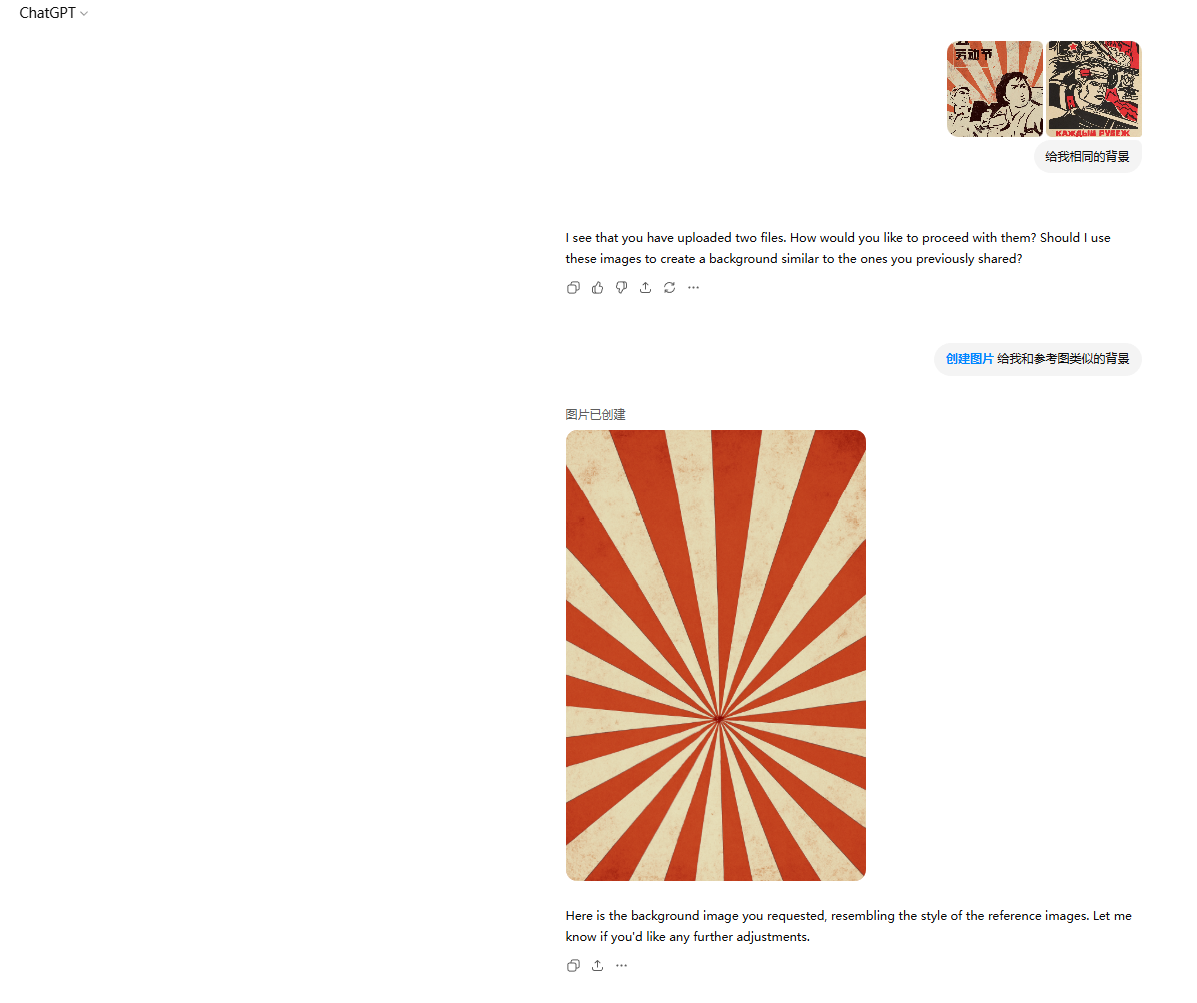The height and width of the screenshot is (1003, 1197).
Task: Click the 图片已创建 status label
Action: click(x=595, y=414)
